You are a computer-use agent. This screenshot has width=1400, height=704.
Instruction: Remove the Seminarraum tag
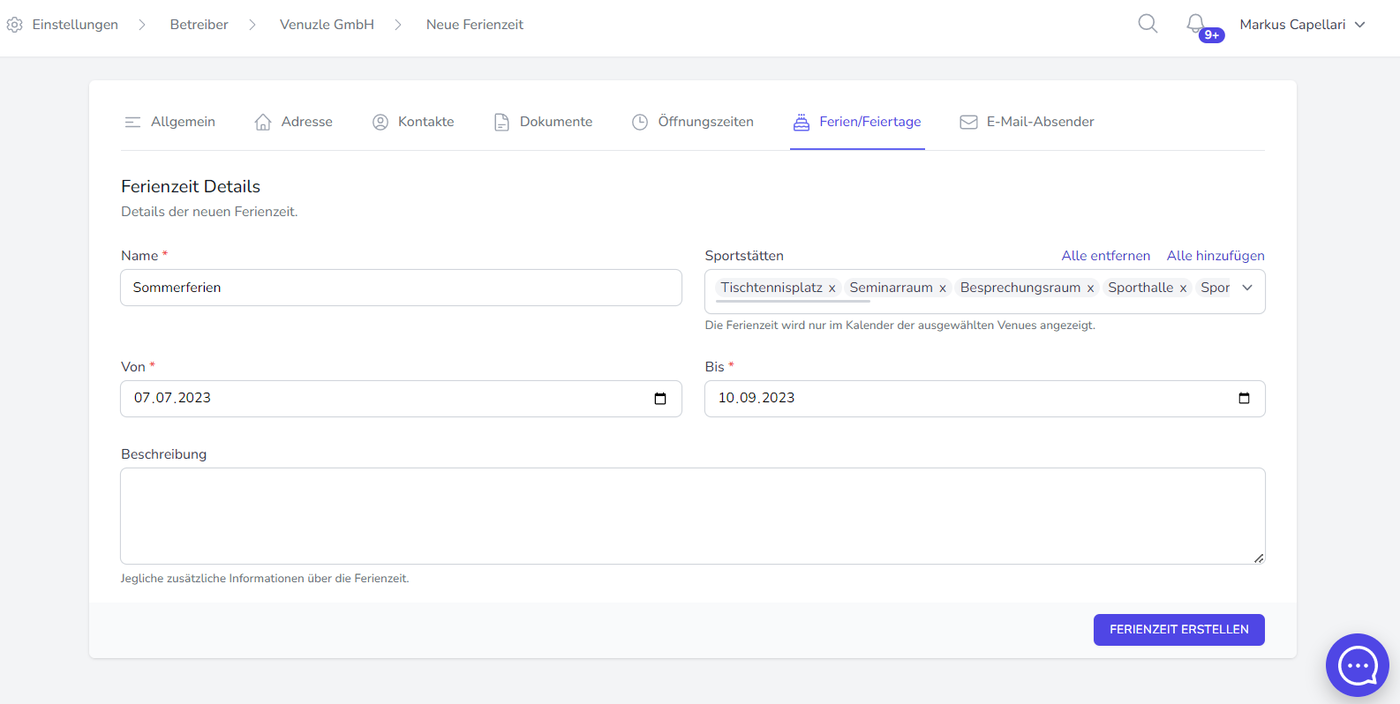coord(942,288)
